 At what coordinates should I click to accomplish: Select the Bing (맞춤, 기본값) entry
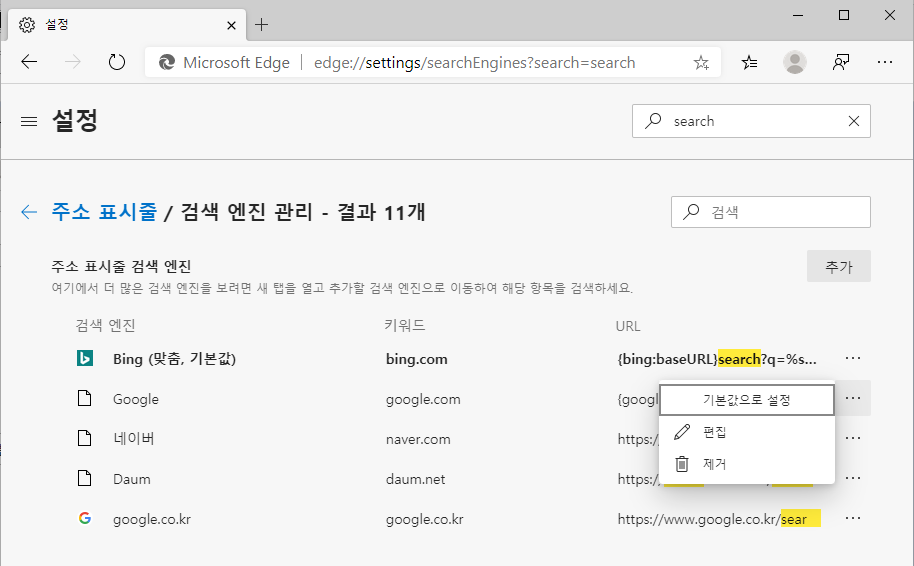click(174, 358)
